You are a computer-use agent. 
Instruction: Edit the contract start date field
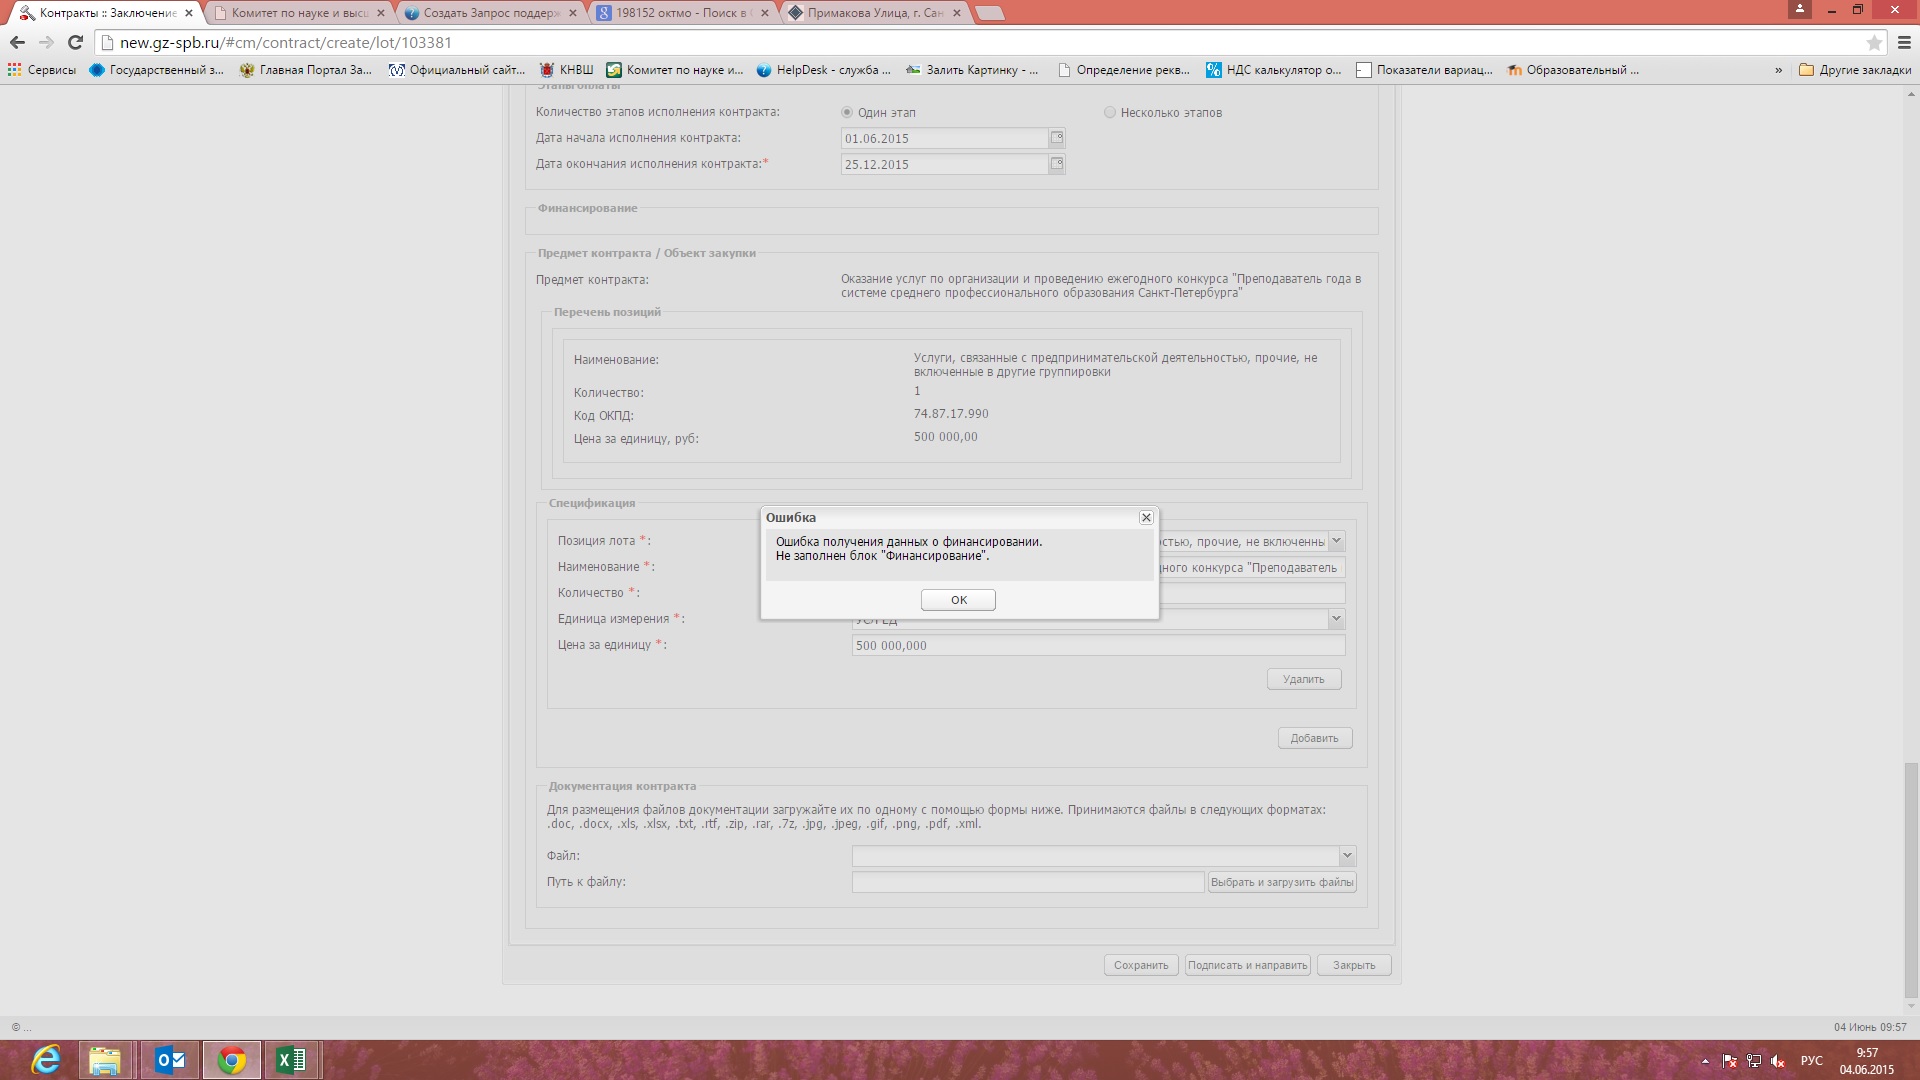point(944,138)
